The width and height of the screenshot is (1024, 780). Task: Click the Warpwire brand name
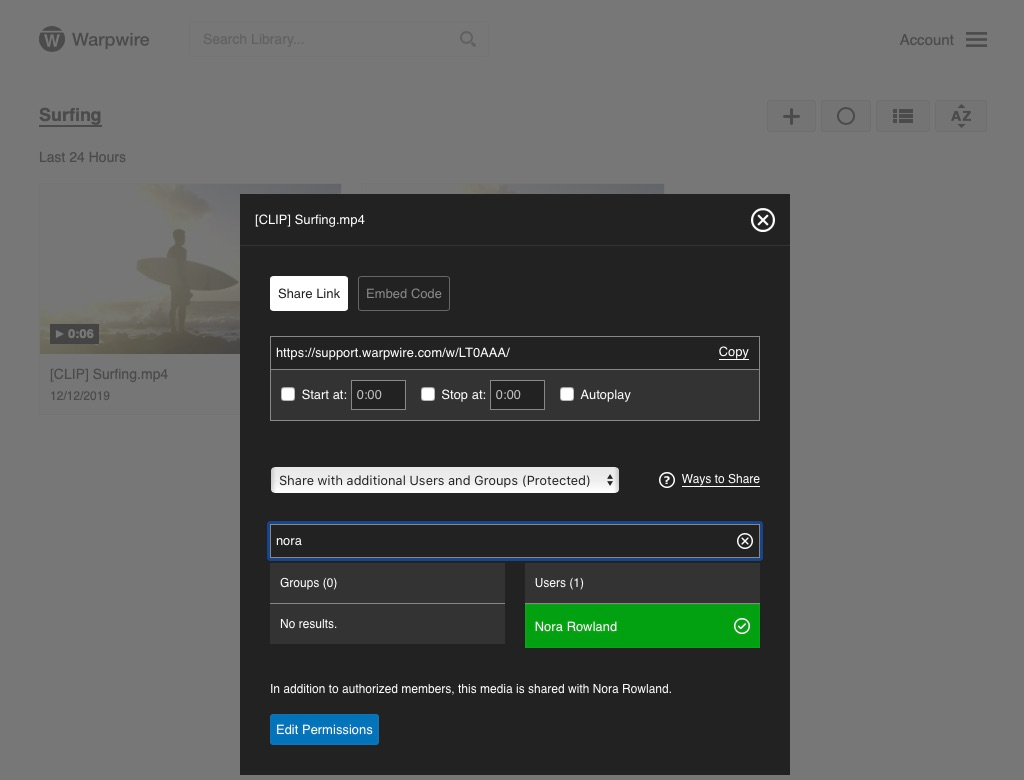110,39
